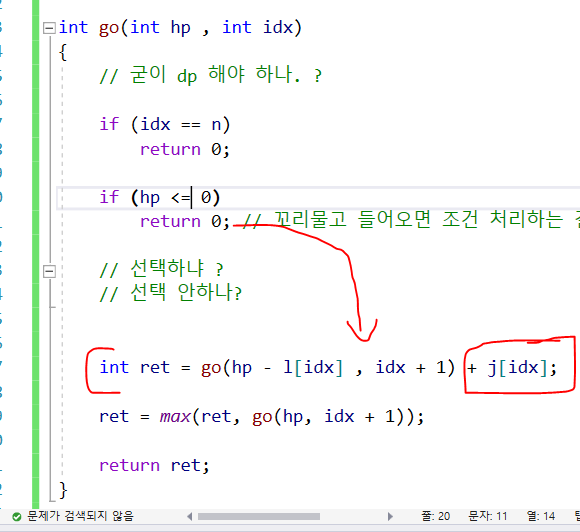Click the horizontal scrollbar thumb
Image resolution: width=580 pixels, height=532 pixels.
pos(259,516)
